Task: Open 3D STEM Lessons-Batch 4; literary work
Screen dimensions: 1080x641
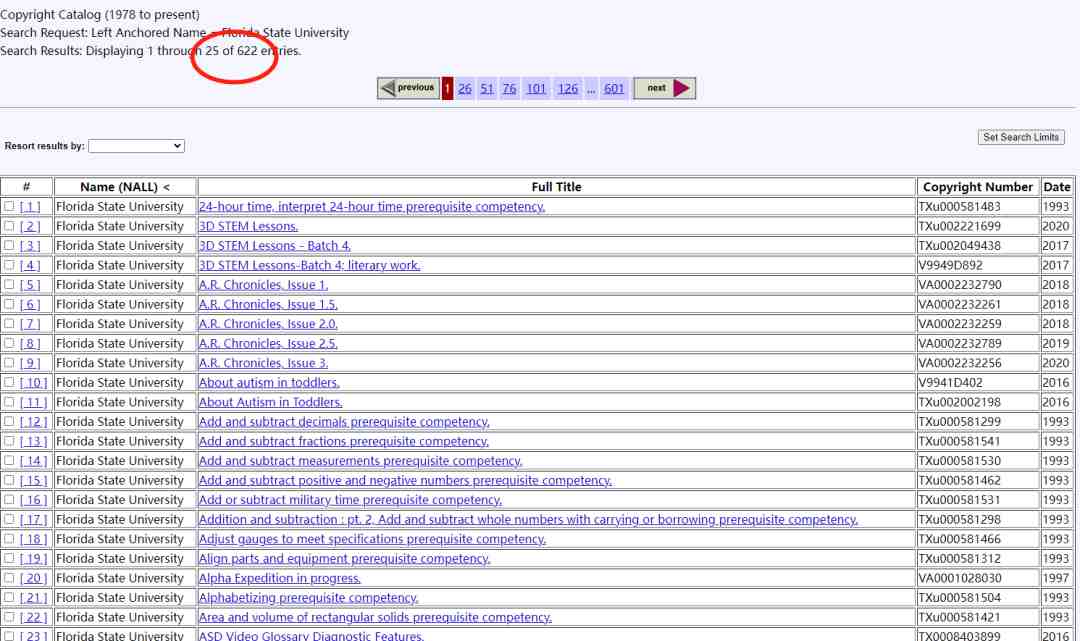Action: click(x=309, y=265)
